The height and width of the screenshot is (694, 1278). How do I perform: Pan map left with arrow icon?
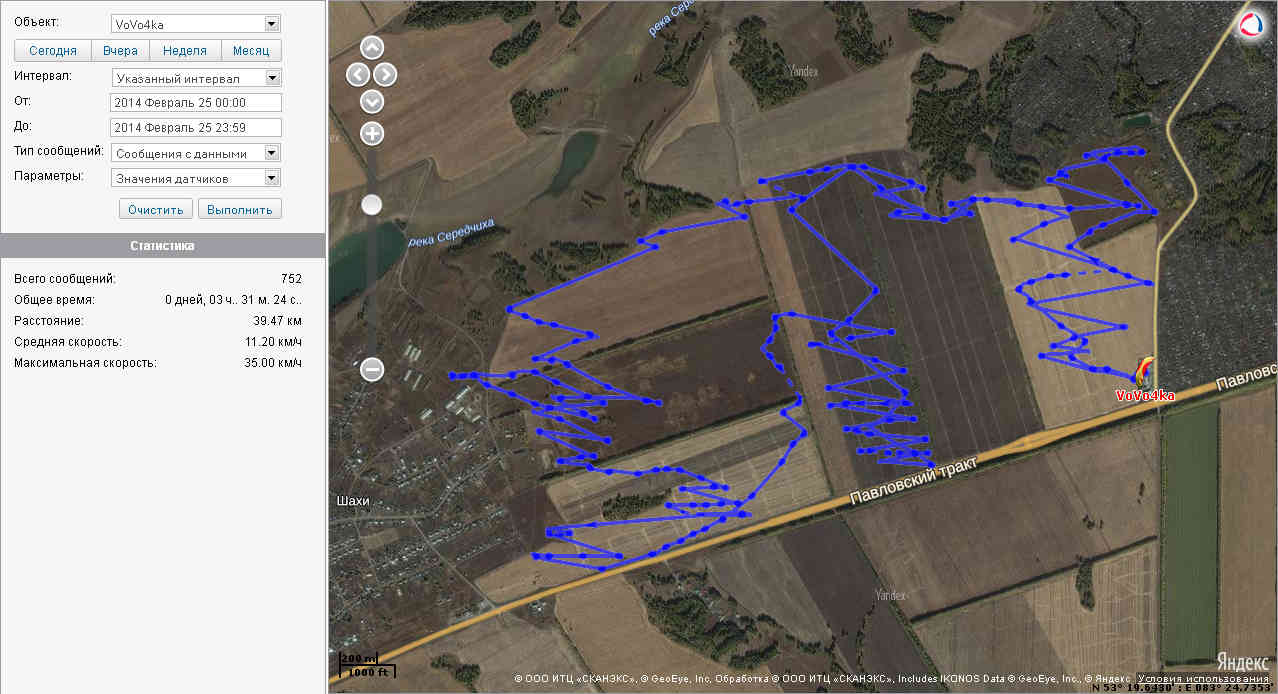click(x=358, y=75)
